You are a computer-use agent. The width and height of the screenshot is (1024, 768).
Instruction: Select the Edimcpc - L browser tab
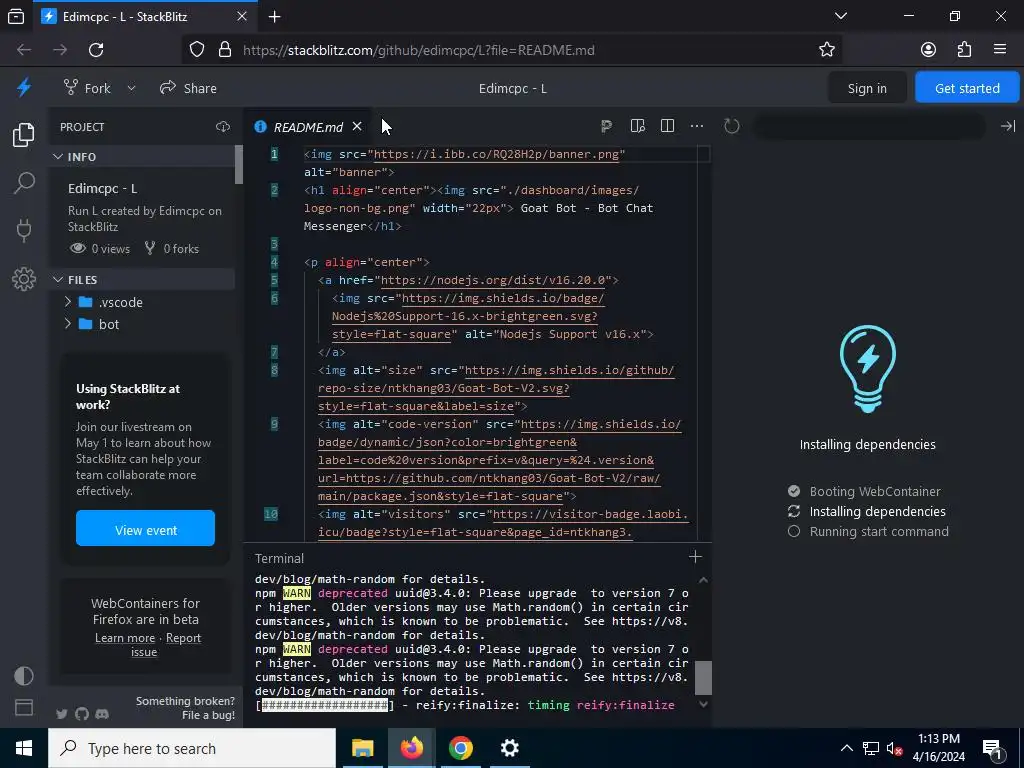144,17
